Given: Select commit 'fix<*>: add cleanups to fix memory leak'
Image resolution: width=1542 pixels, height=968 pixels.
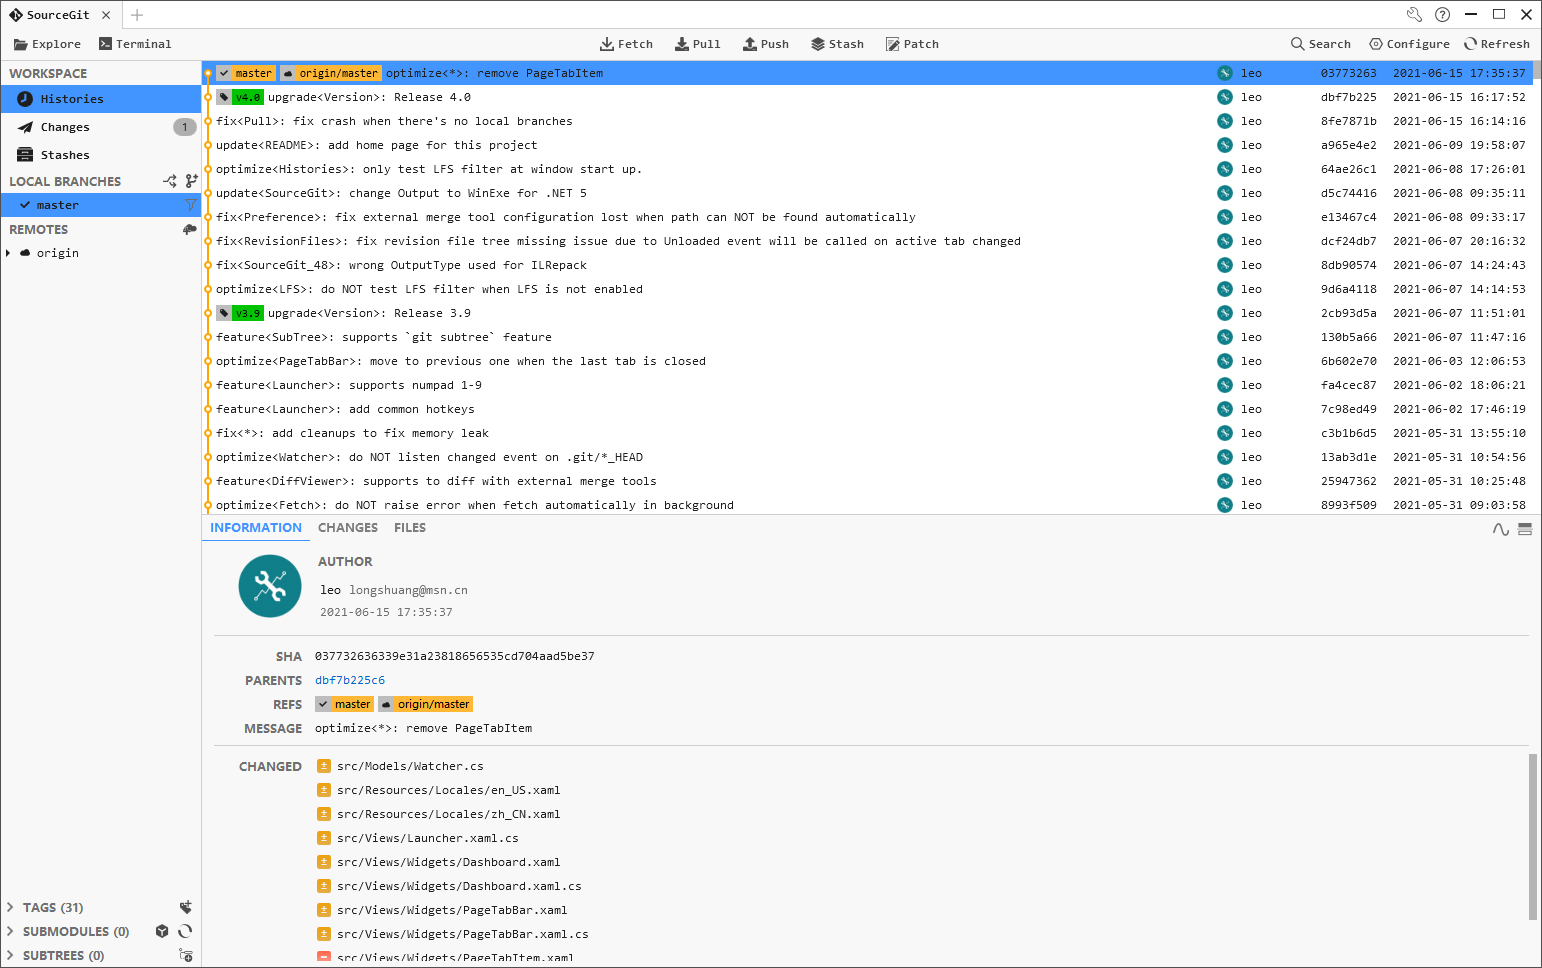Looking at the screenshot, I should pyautogui.click(x=868, y=433).
